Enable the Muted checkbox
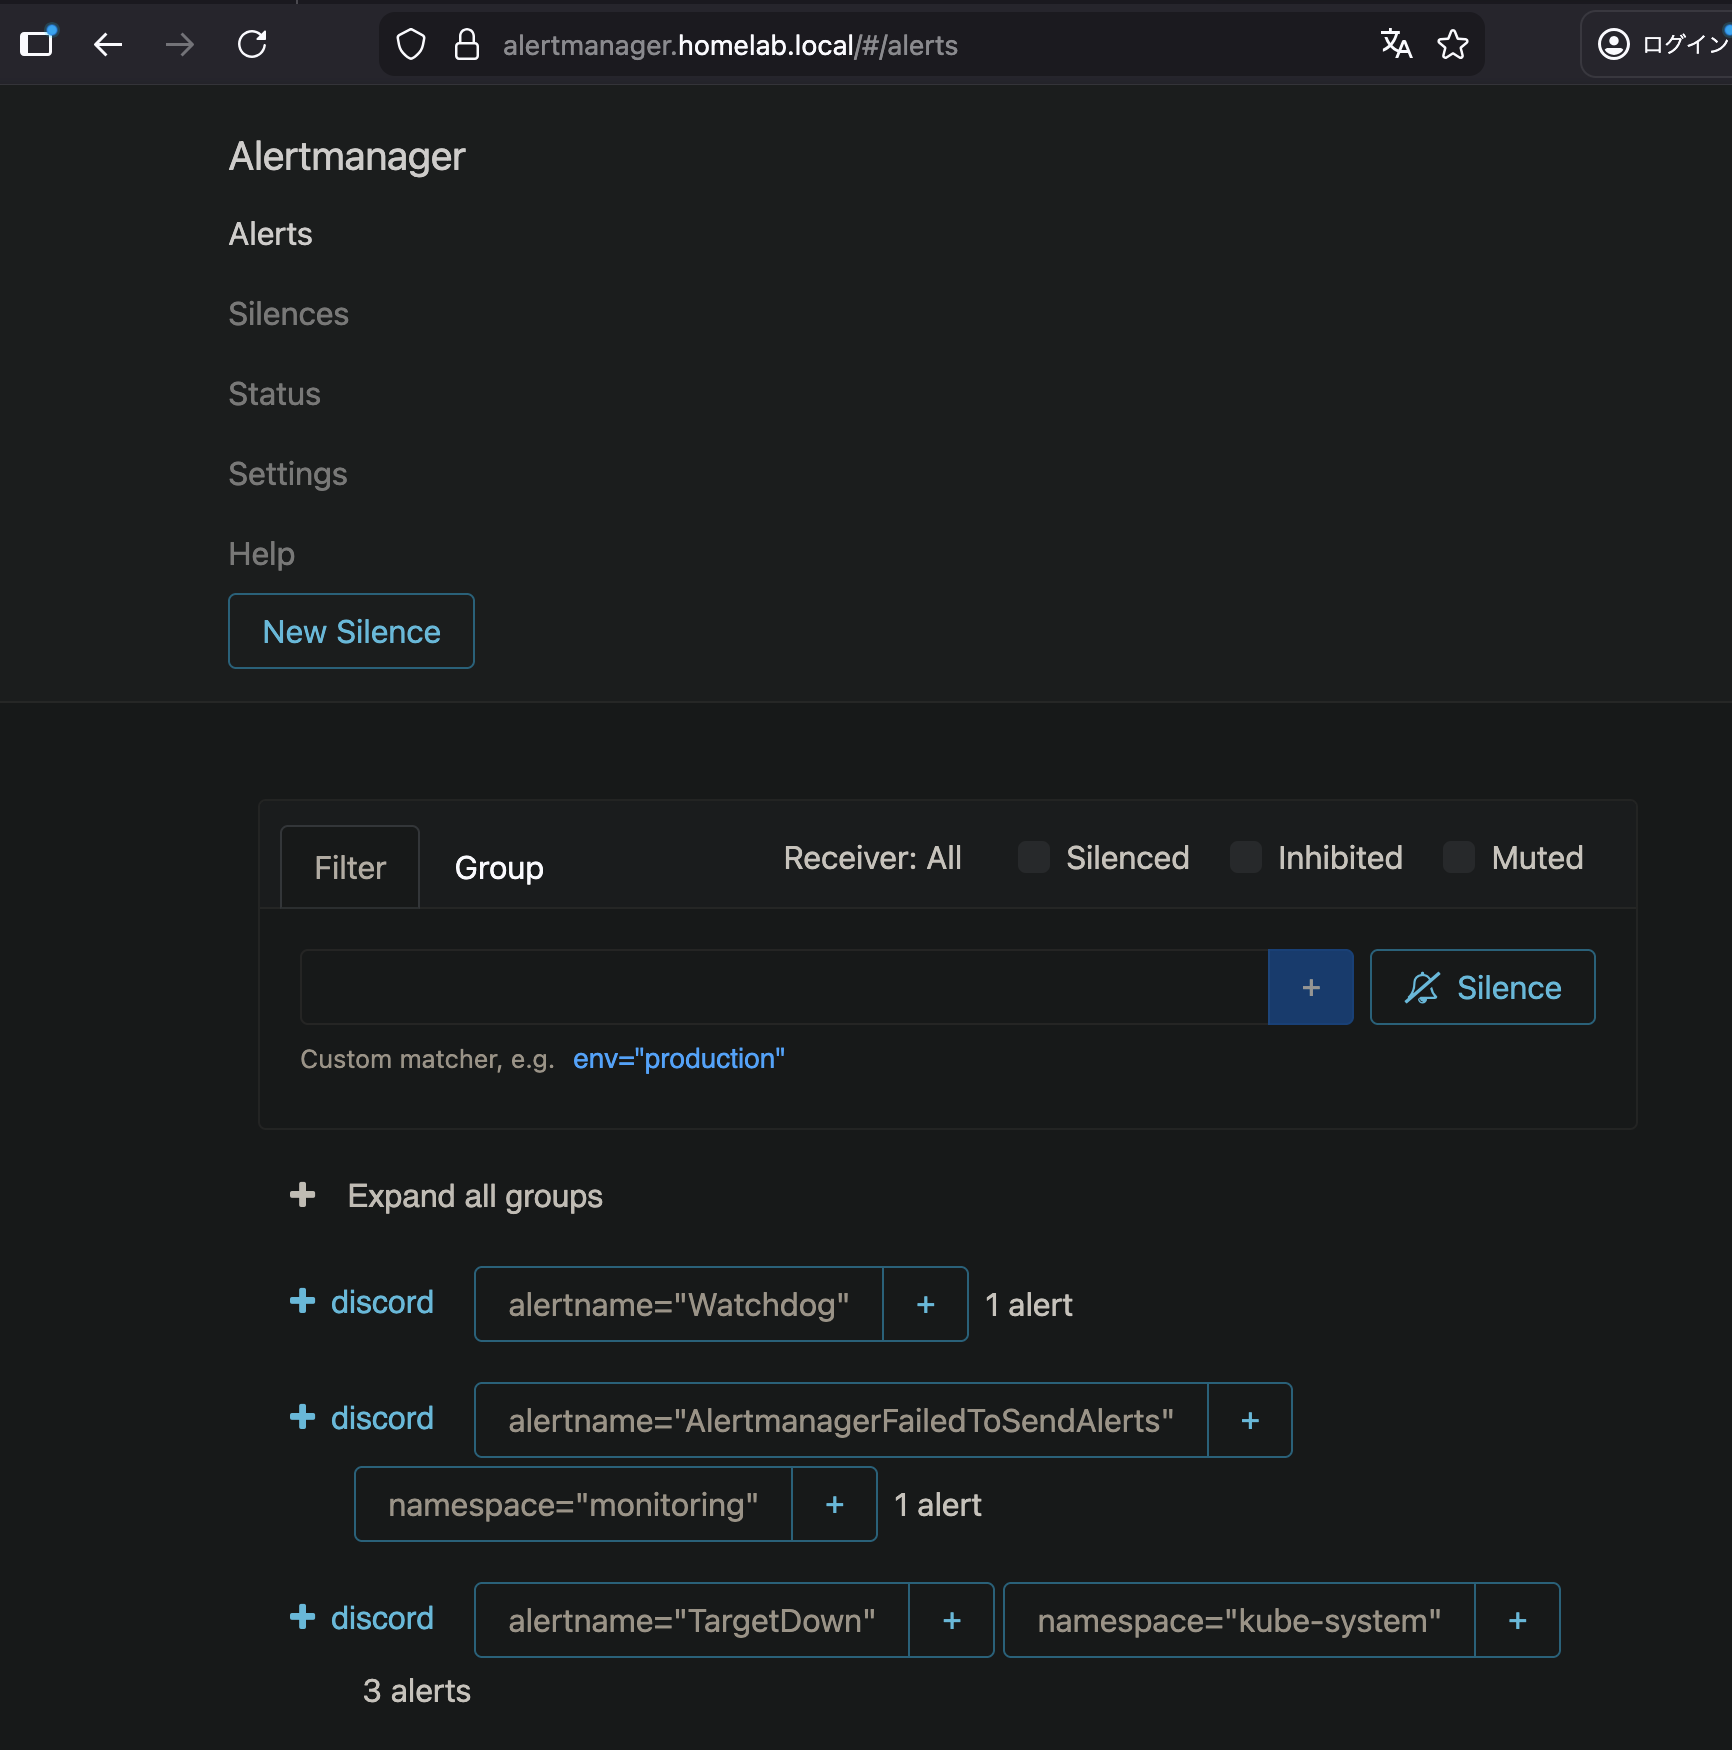The width and height of the screenshot is (1732, 1750). point(1459,857)
